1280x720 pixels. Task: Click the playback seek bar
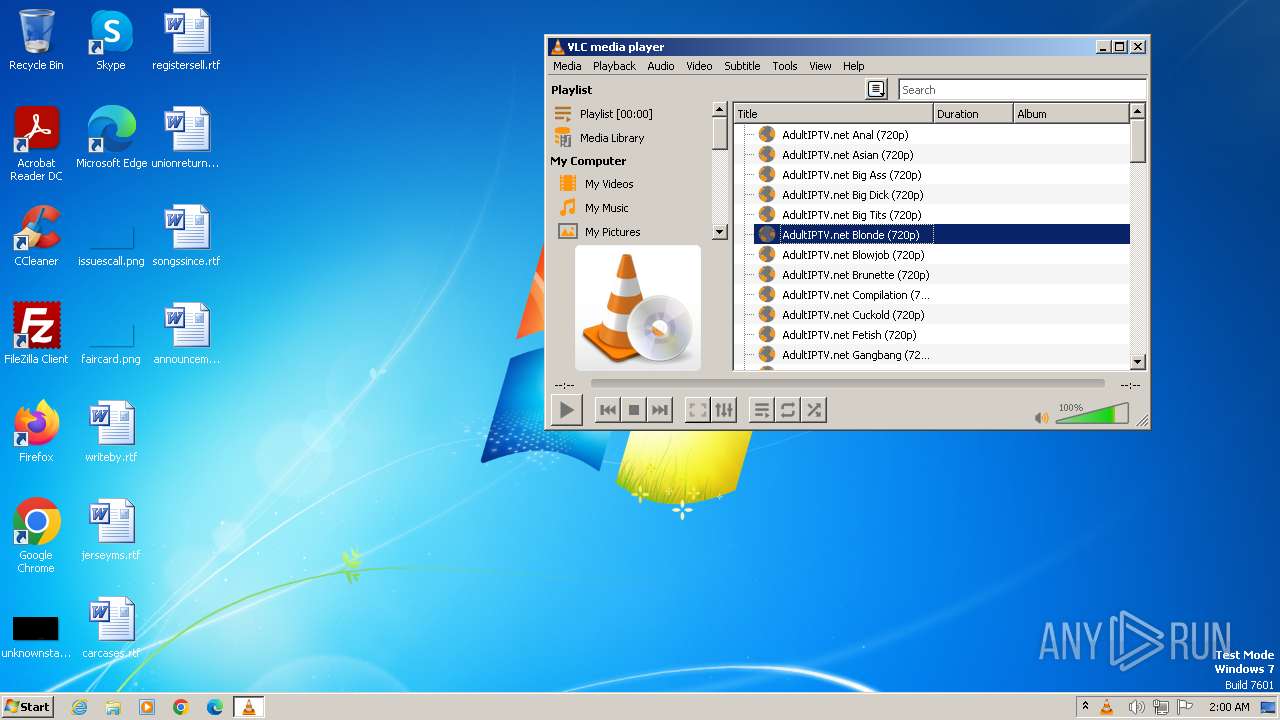click(848, 383)
